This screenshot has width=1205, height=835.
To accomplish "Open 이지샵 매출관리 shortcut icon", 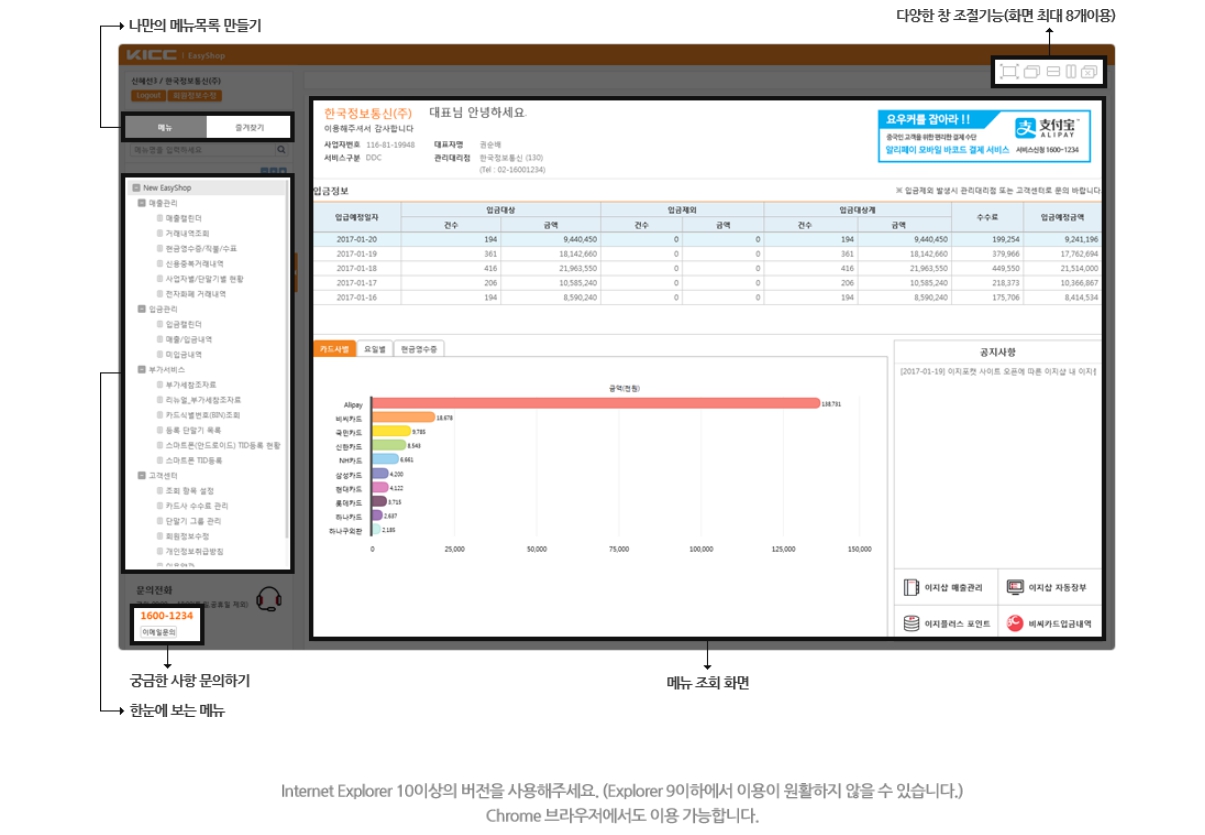I will [x=911, y=588].
